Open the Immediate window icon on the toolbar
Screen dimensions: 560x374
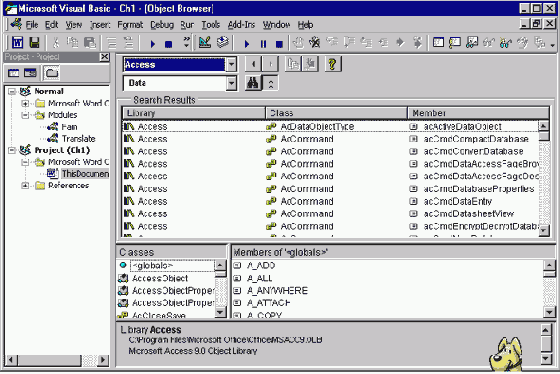455,43
